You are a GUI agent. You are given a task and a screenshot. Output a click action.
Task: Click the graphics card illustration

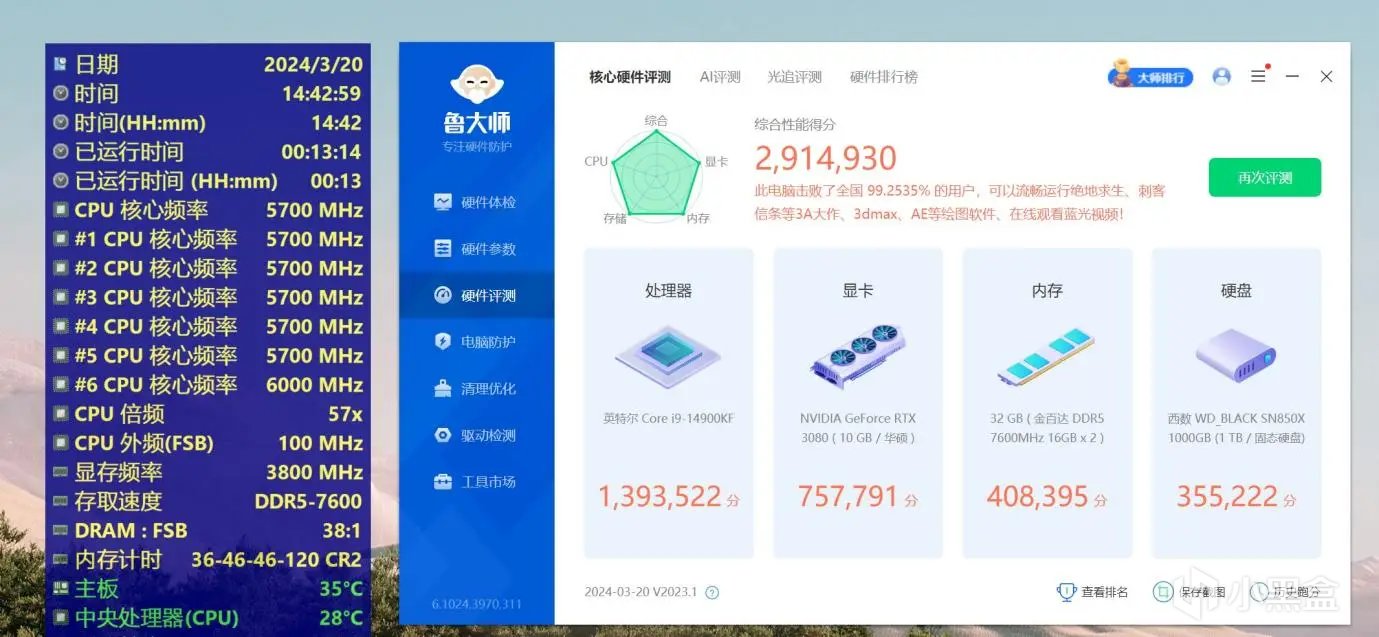click(857, 356)
